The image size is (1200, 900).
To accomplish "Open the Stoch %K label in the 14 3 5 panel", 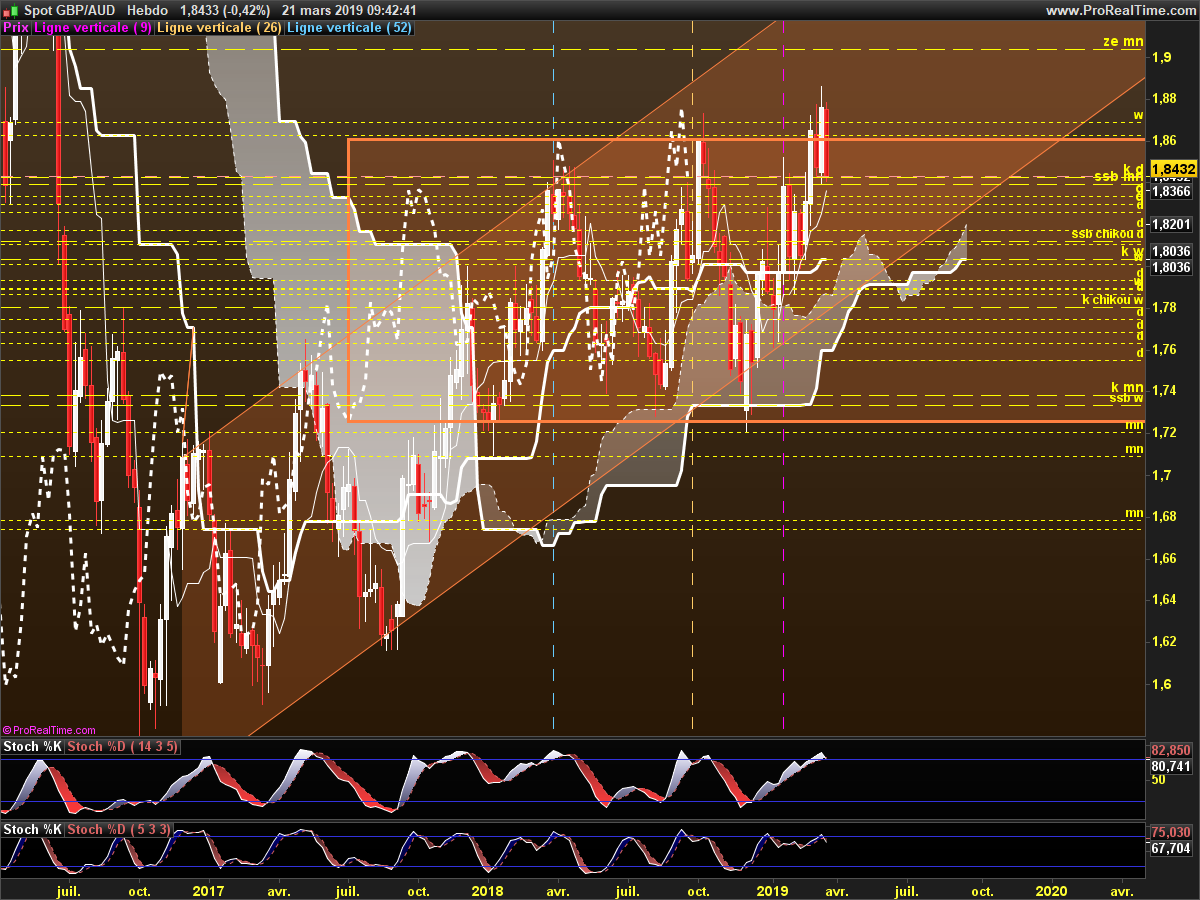I will pyautogui.click(x=33, y=747).
